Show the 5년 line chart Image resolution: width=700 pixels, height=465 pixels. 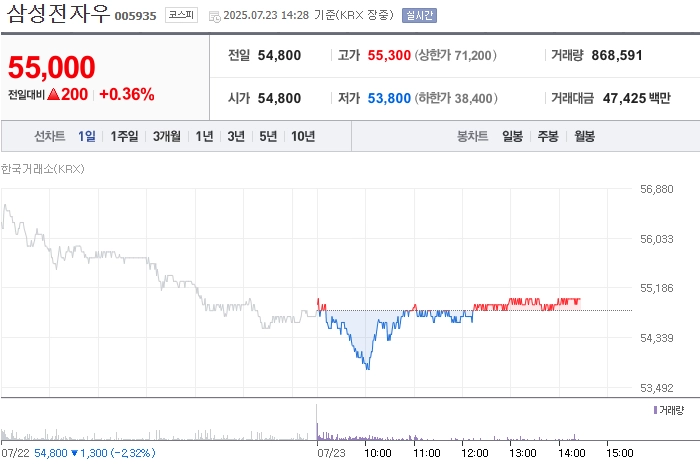pyautogui.click(x=268, y=136)
